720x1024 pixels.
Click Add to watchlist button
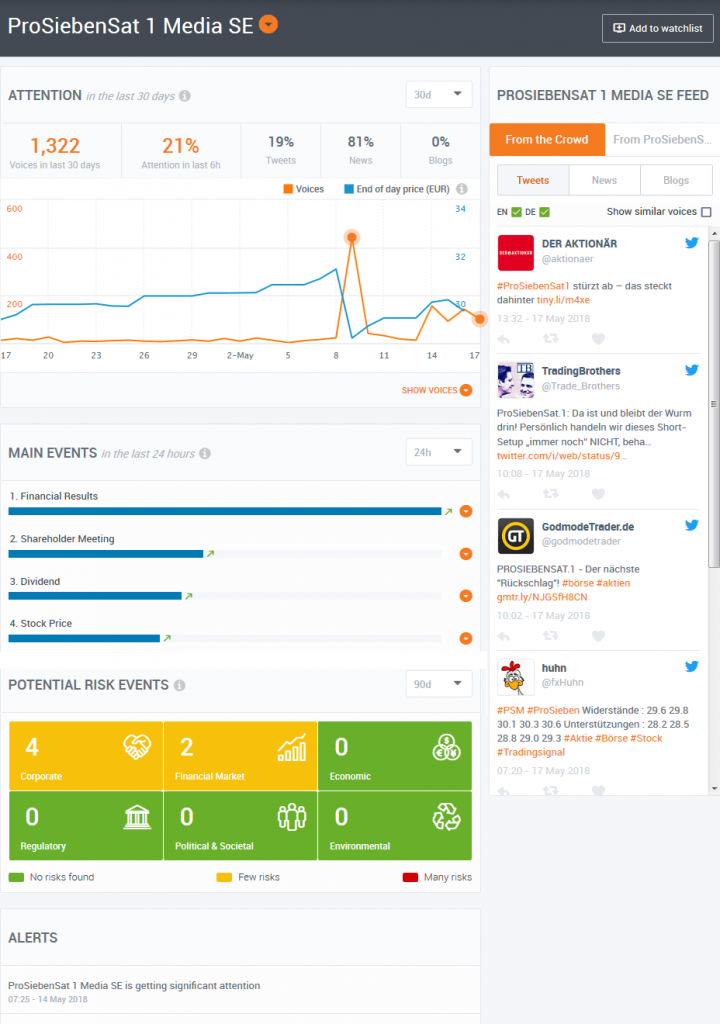point(657,28)
